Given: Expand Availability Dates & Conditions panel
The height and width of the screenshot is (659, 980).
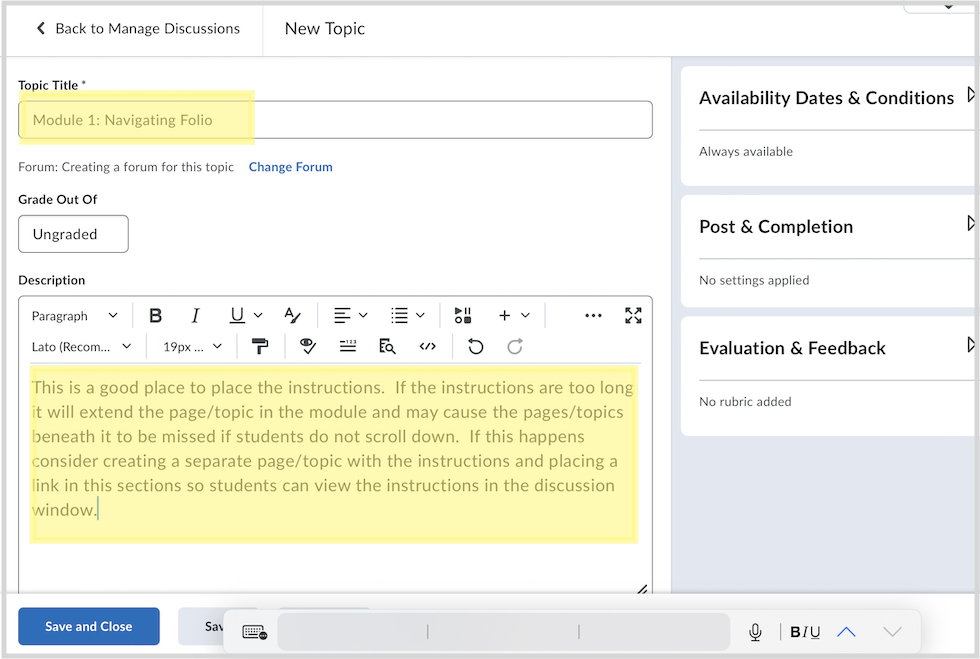Looking at the screenshot, I should pos(970,97).
